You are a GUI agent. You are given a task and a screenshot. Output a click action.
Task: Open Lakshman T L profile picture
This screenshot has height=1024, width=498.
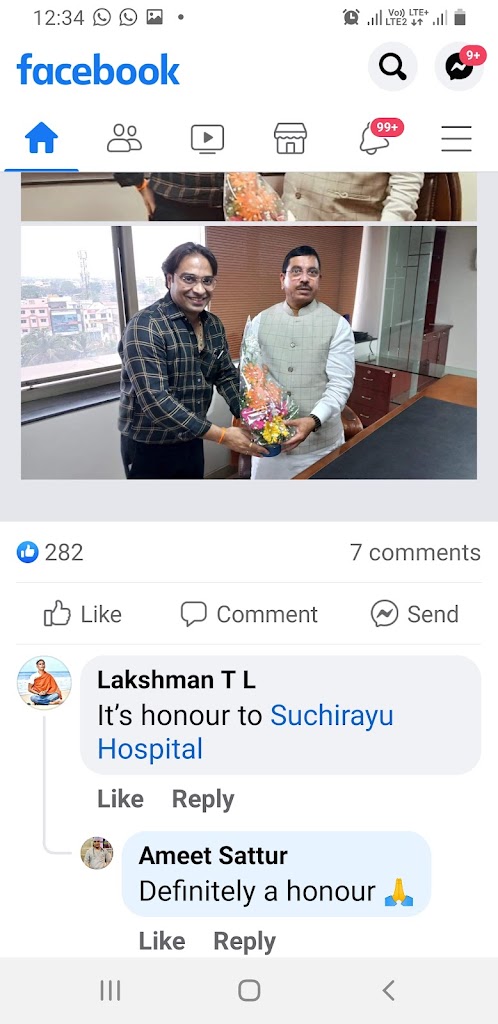tap(44, 682)
